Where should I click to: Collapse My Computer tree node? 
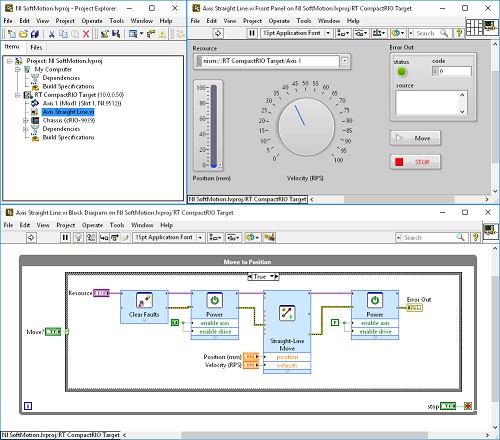click(x=18, y=69)
